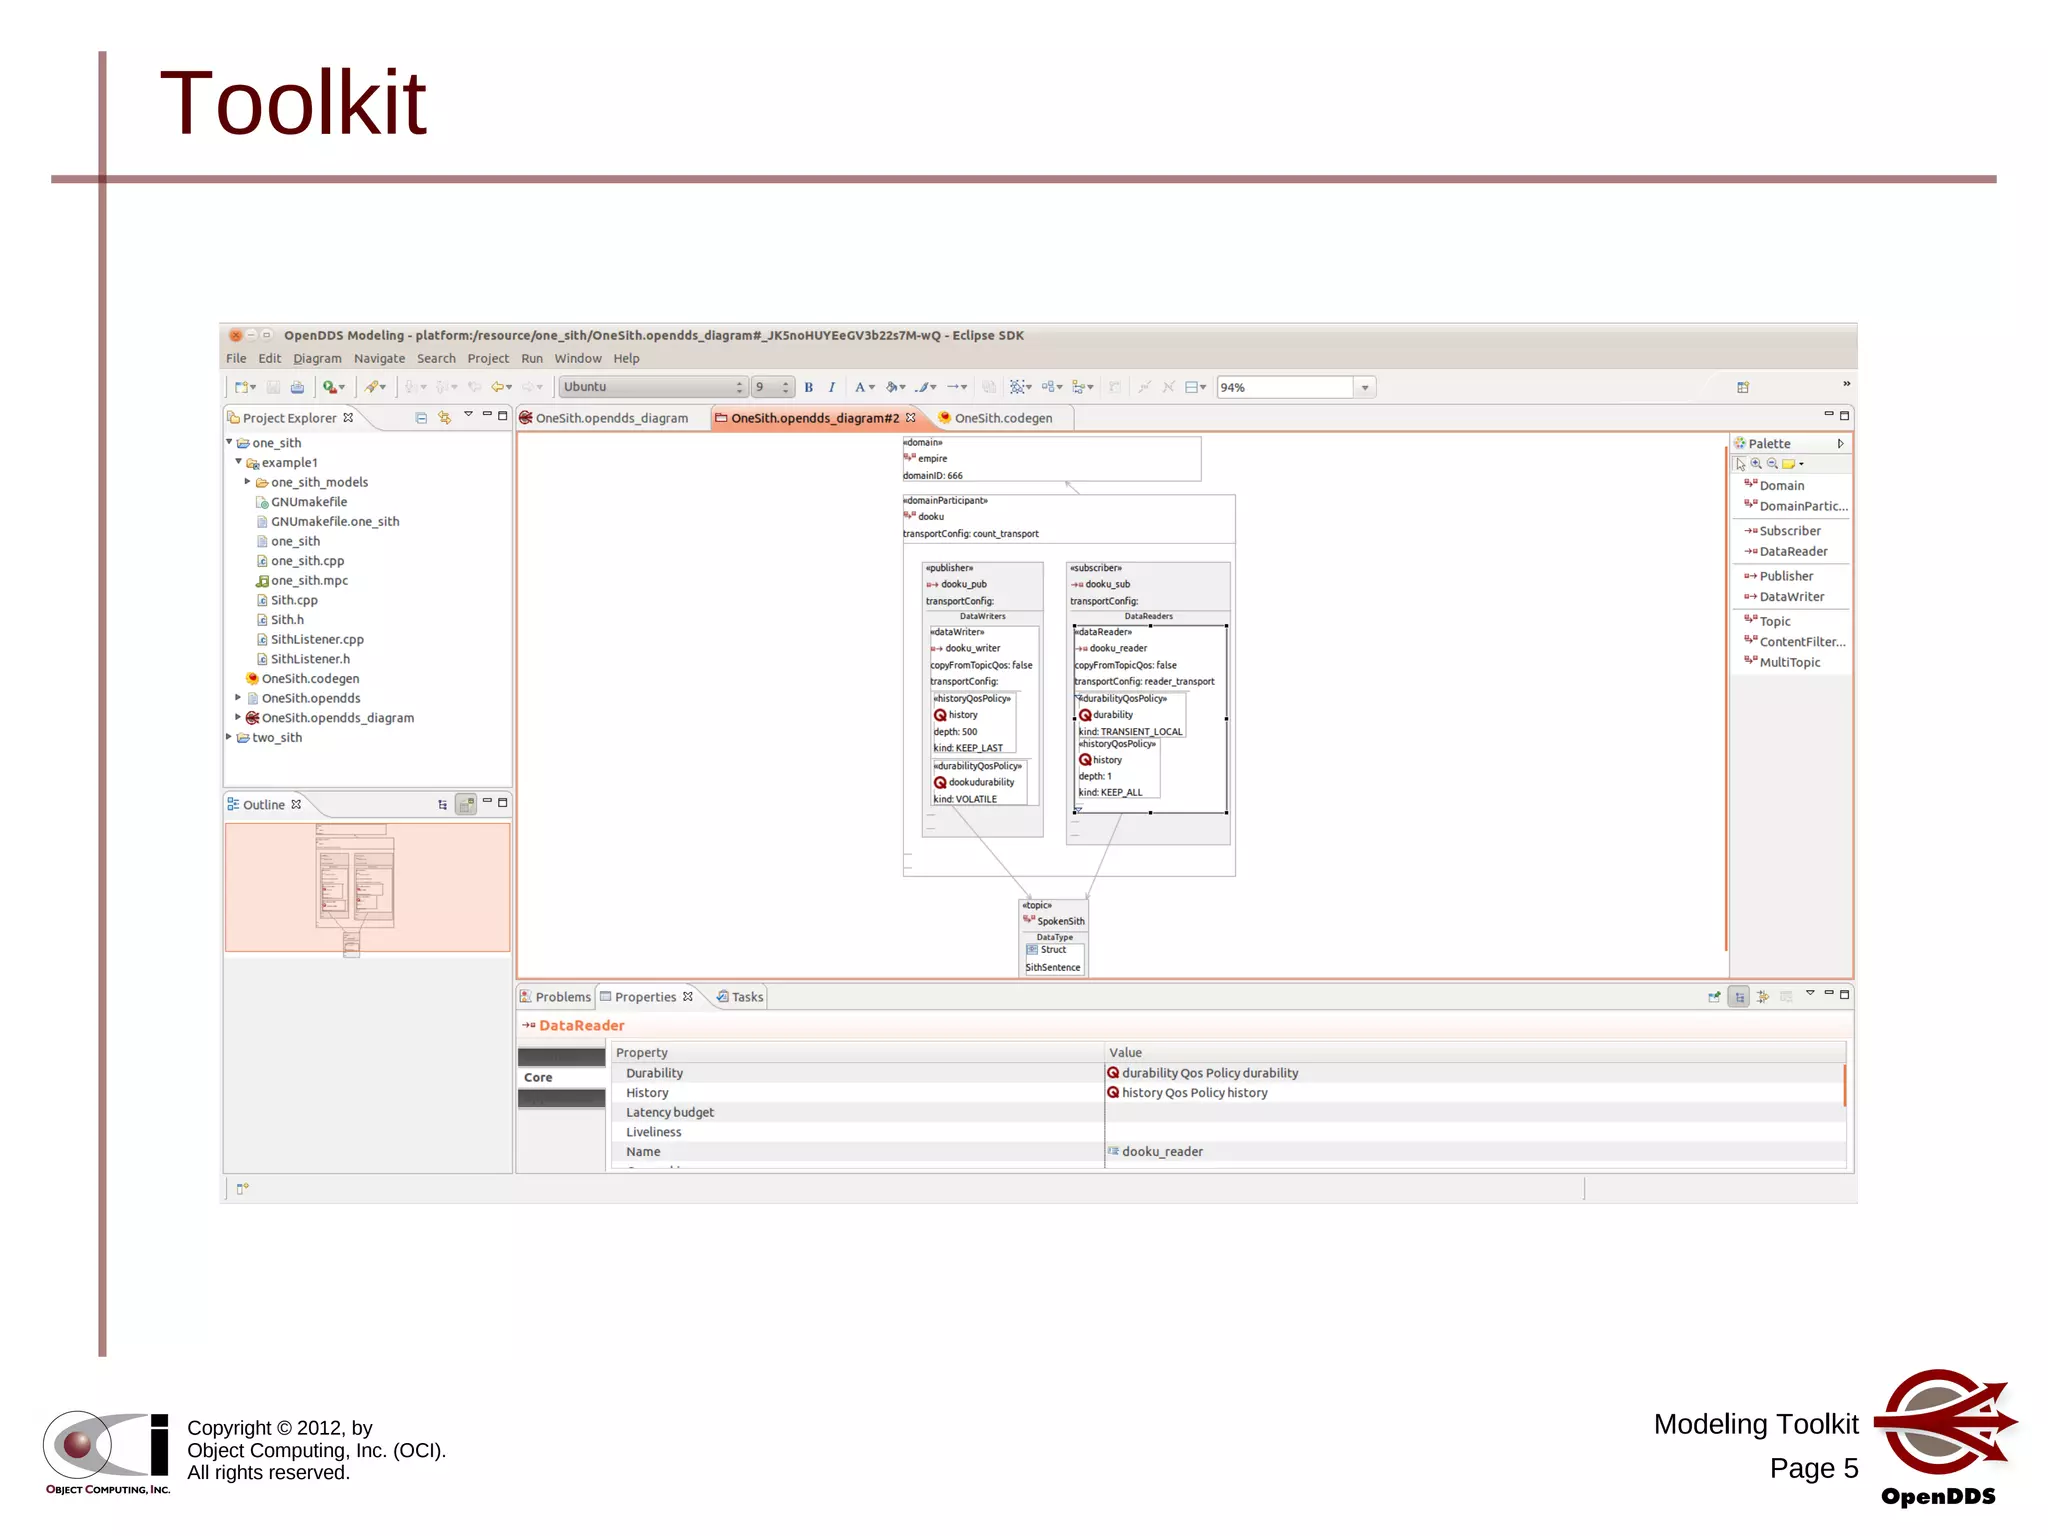Collapse All in Project Explorer

pos(421,418)
